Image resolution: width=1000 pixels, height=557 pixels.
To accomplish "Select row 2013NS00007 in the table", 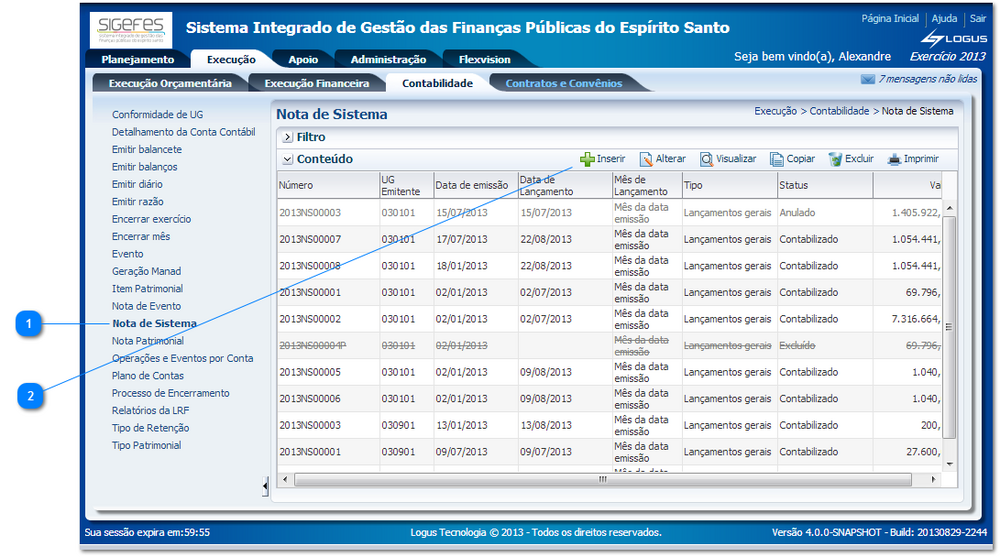I will click(x=310, y=239).
